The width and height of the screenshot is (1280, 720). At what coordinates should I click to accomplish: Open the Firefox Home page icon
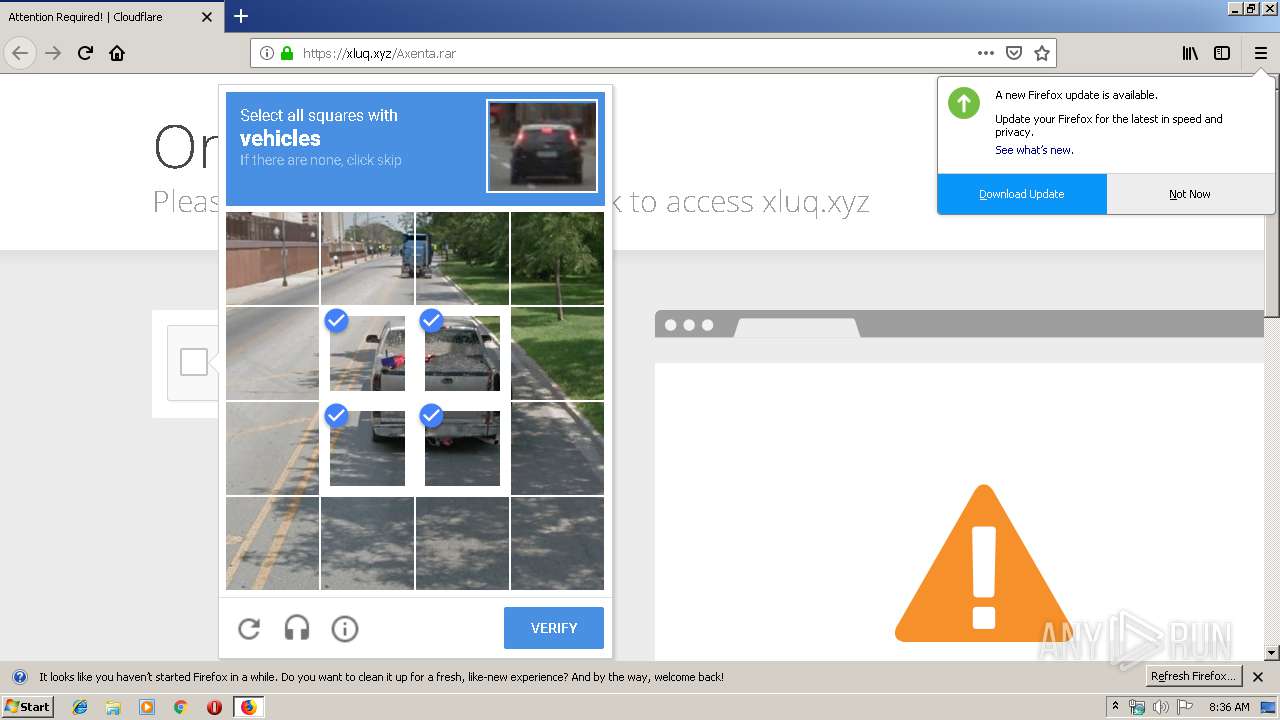pos(117,53)
